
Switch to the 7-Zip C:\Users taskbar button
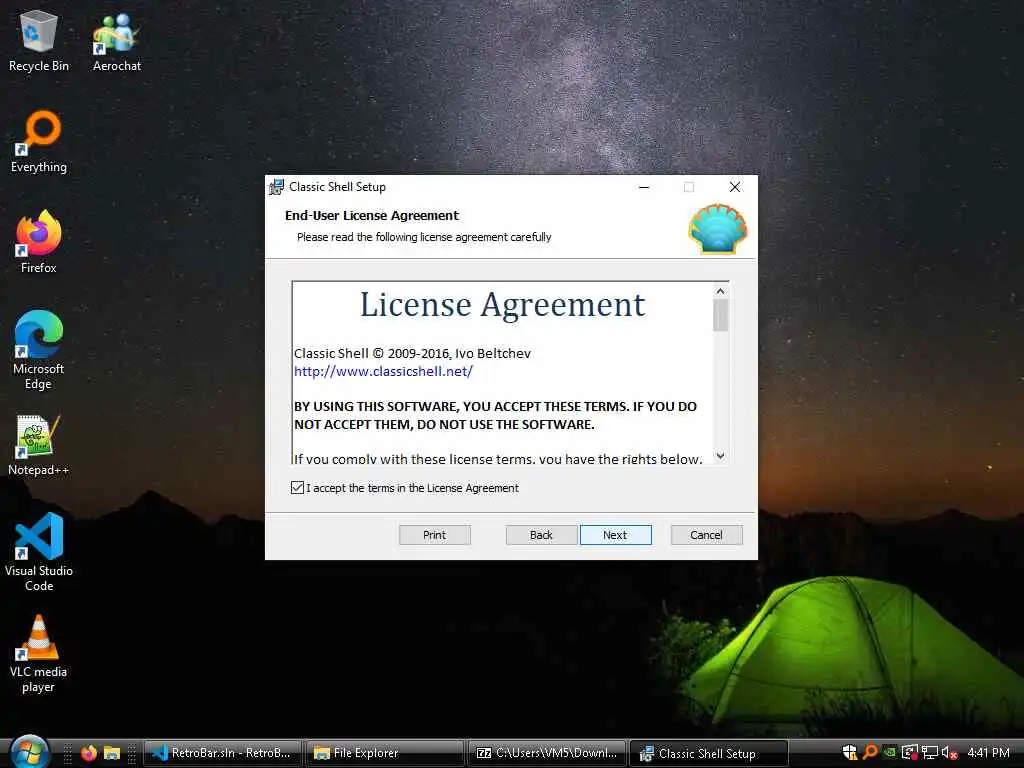coord(546,753)
